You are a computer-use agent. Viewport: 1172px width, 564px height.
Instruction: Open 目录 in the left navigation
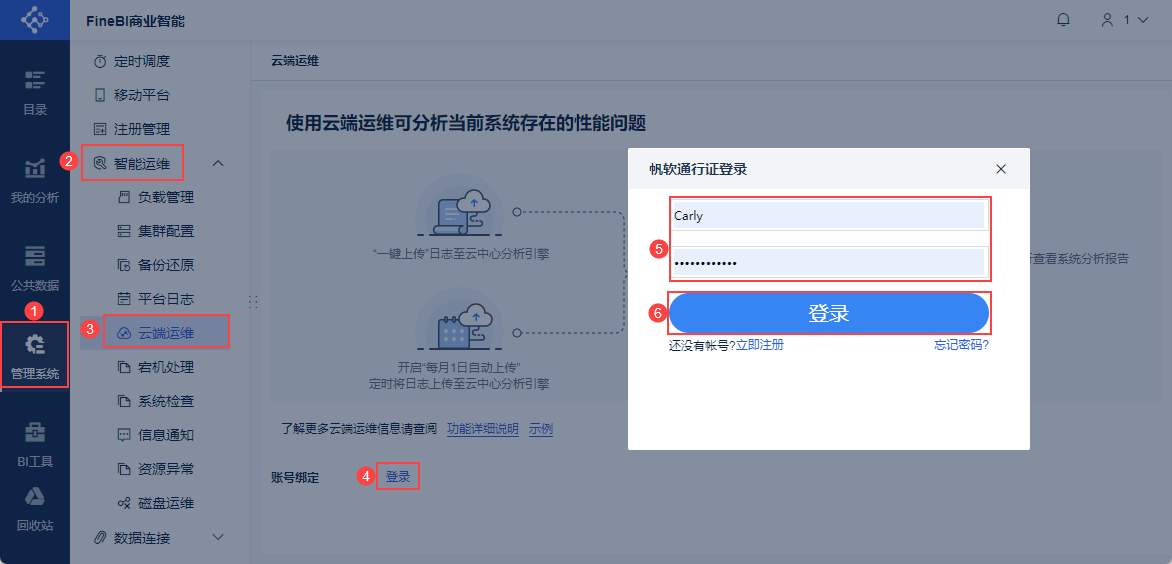pos(34,93)
